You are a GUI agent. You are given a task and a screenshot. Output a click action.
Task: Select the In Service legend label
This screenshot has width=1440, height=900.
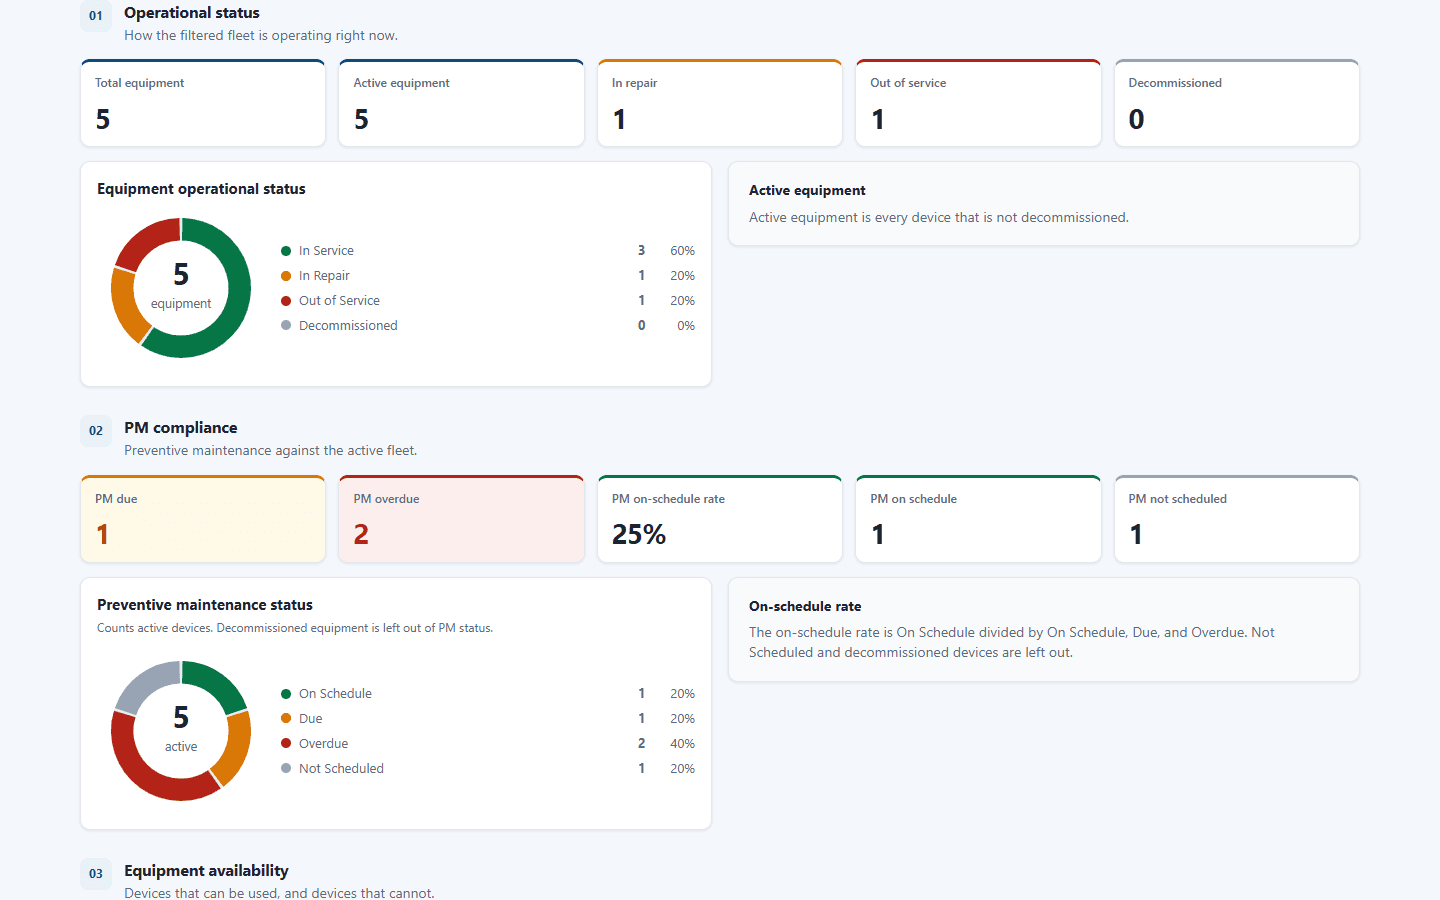[x=326, y=251]
